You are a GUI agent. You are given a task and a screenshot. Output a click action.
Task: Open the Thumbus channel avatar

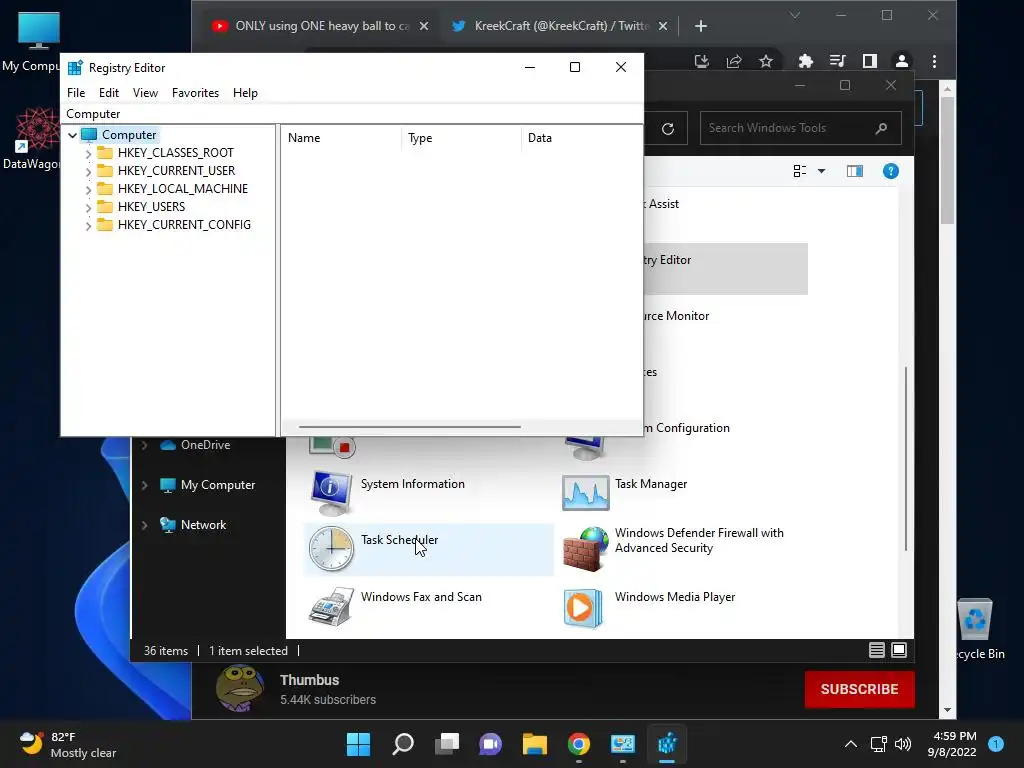click(240, 688)
